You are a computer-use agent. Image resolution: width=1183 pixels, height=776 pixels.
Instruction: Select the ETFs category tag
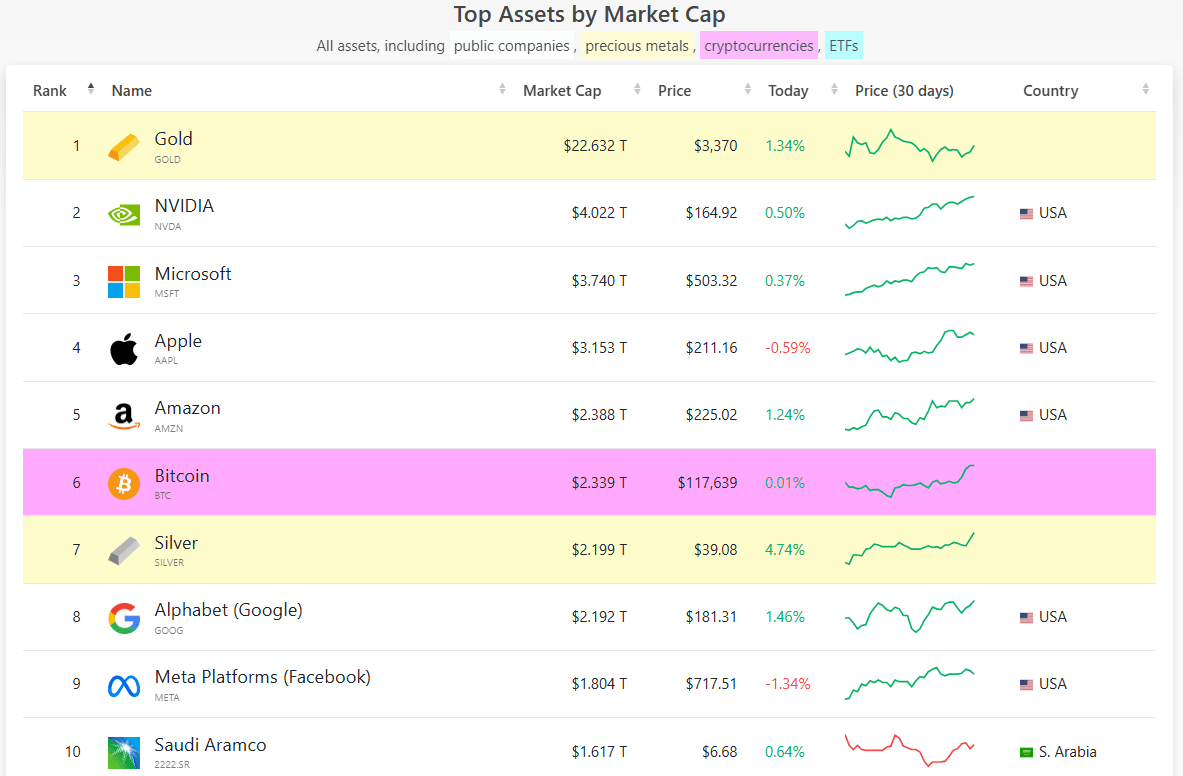tap(843, 46)
